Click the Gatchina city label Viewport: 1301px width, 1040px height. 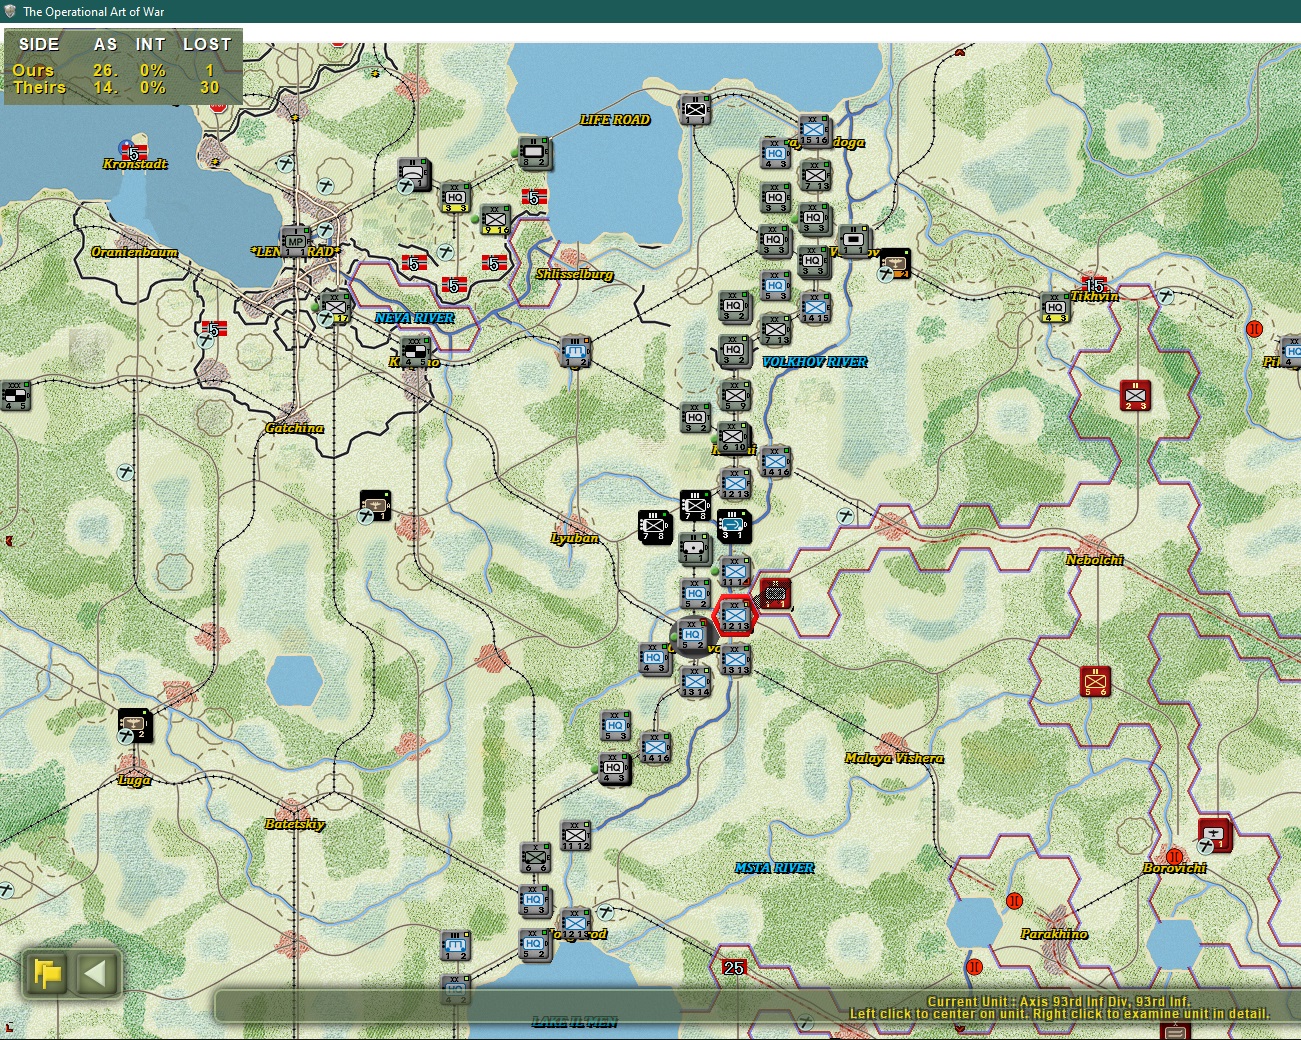click(x=294, y=428)
